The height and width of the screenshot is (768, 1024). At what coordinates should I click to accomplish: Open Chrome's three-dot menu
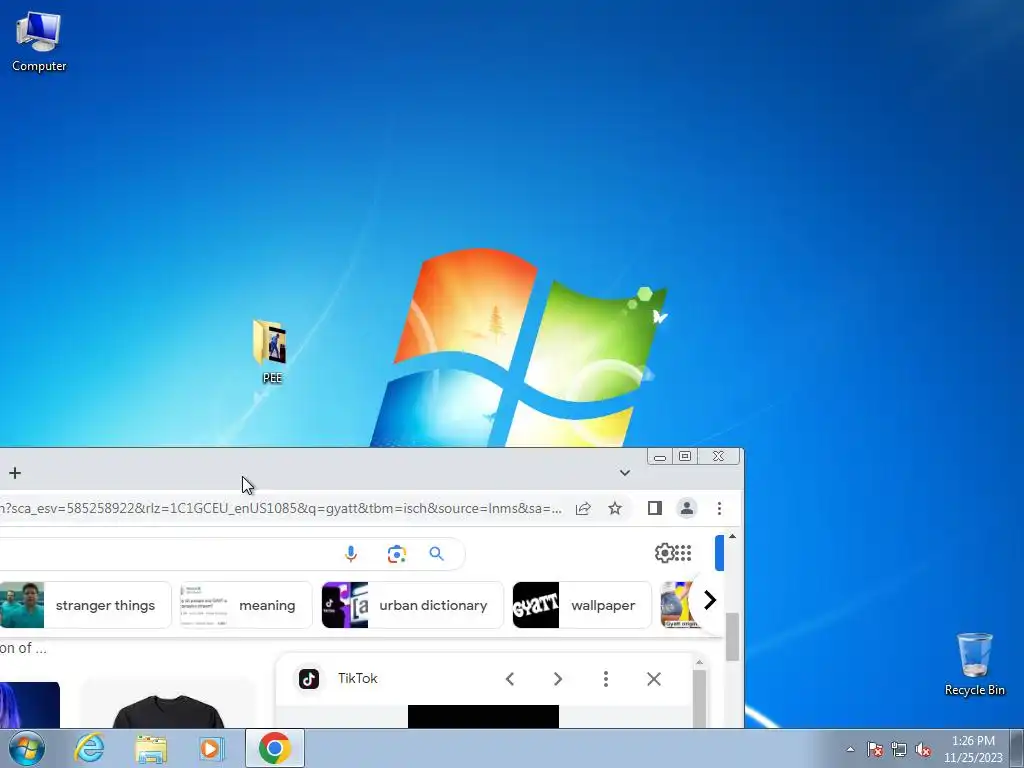(719, 508)
